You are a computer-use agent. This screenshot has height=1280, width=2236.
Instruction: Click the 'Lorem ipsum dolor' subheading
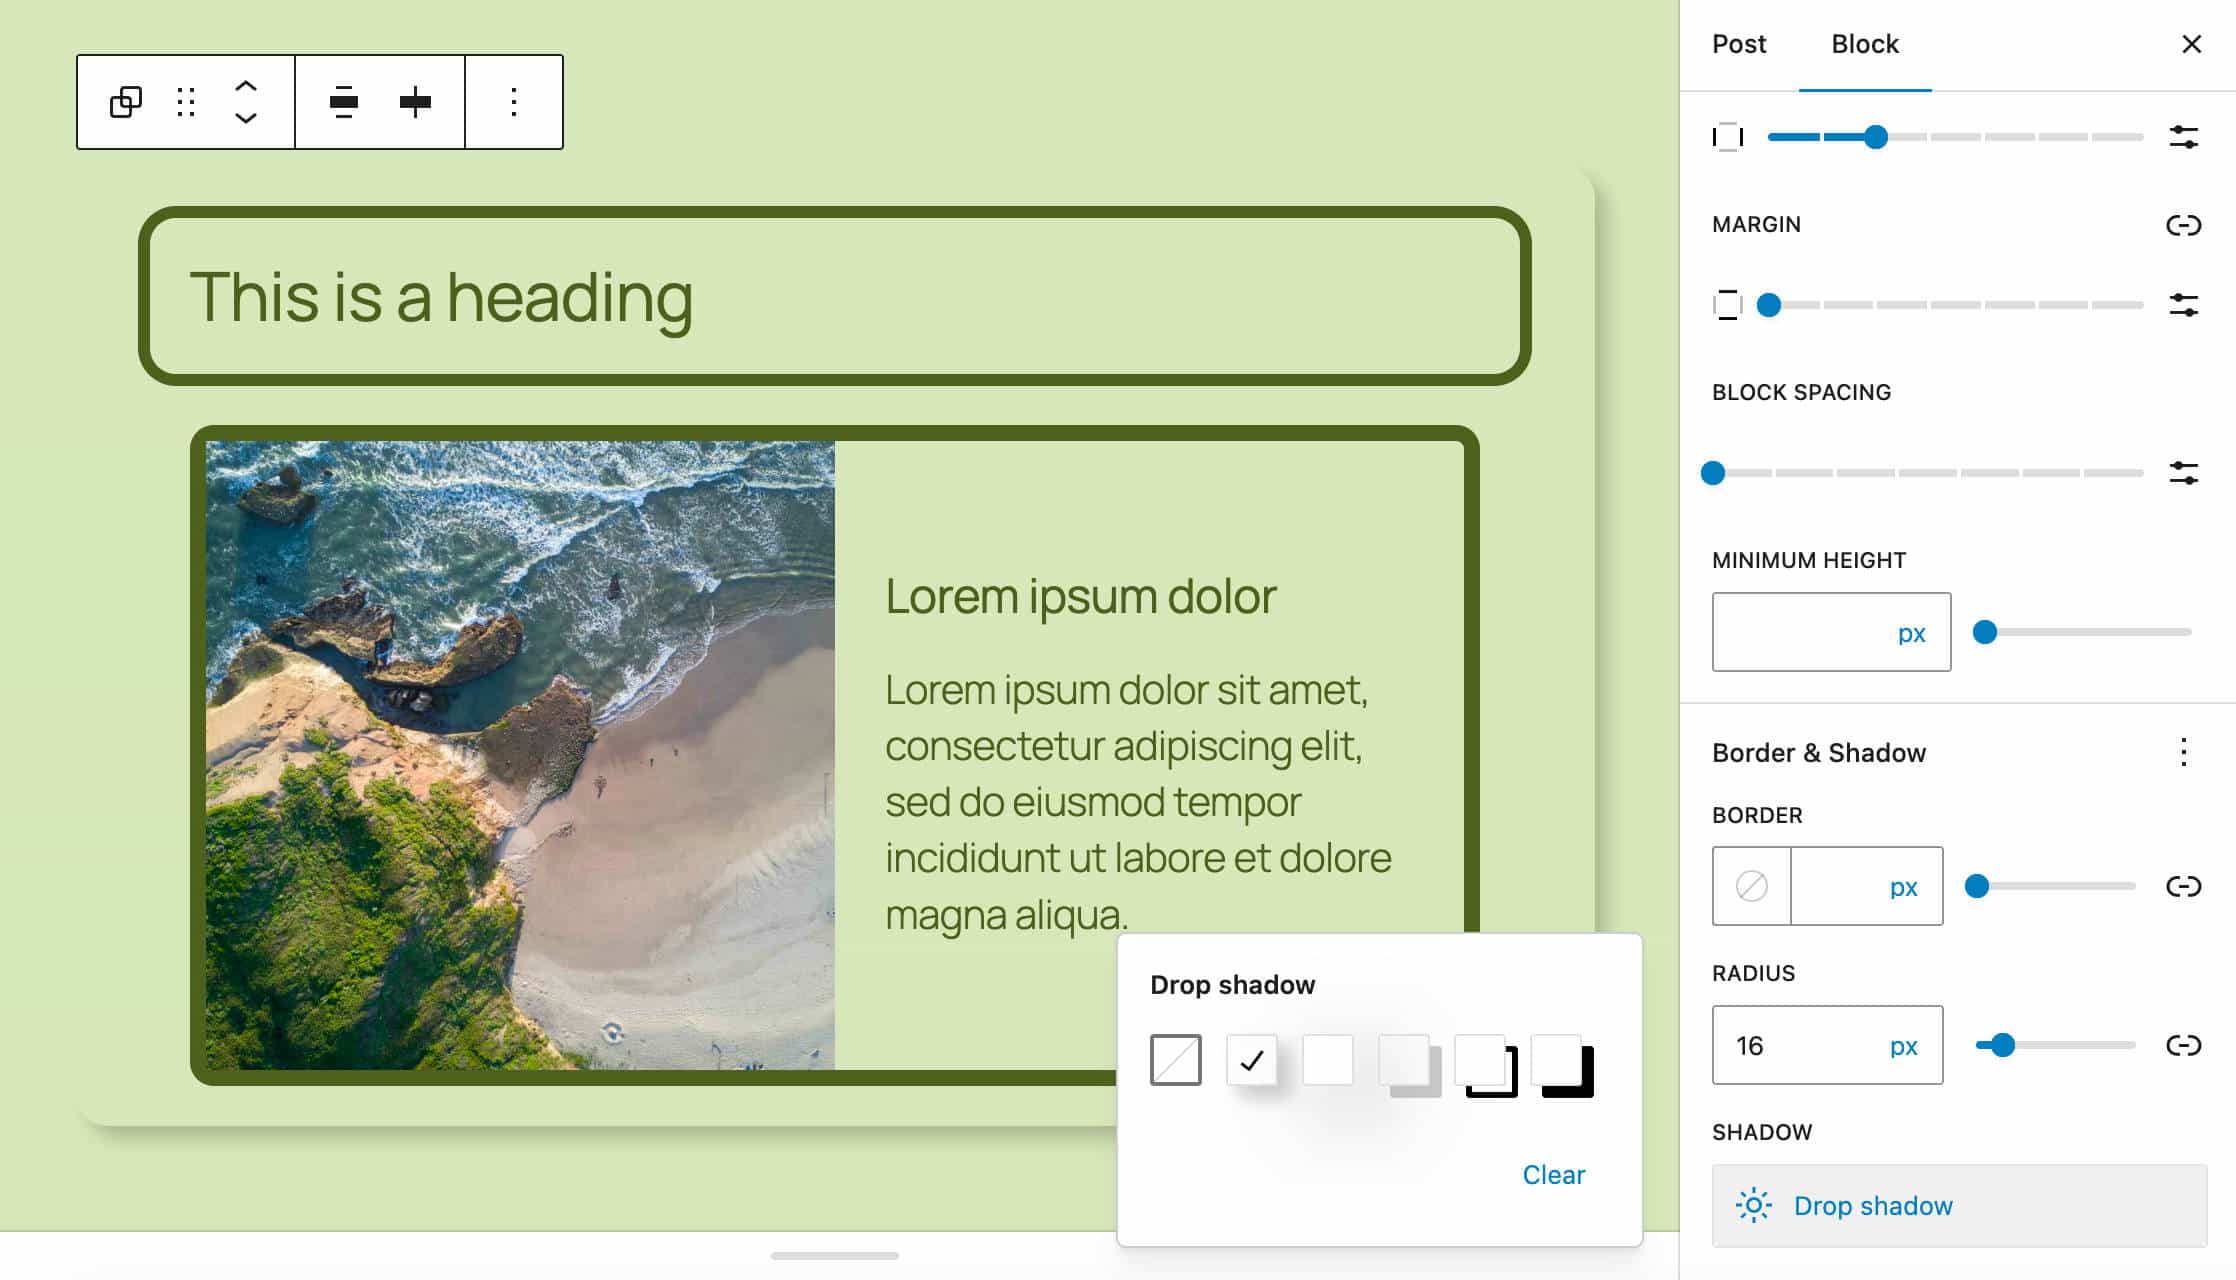coord(1080,596)
